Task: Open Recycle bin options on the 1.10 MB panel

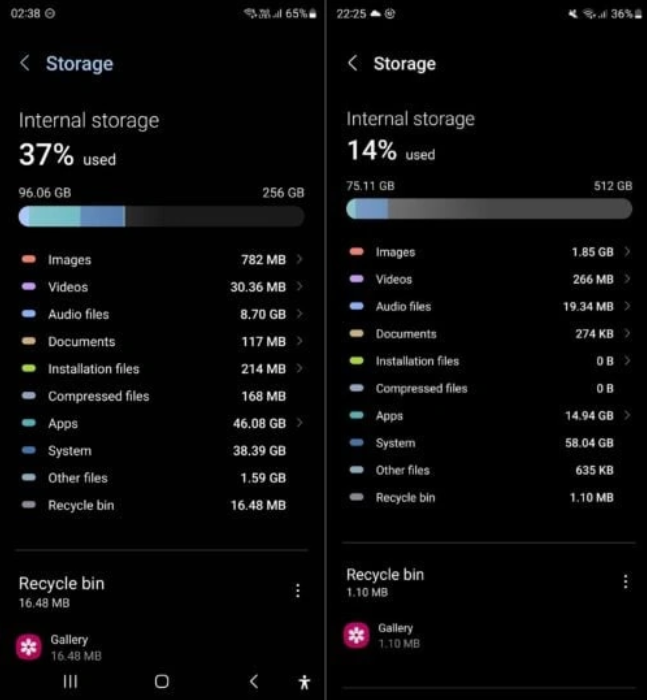Action: pyautogui.click(x=626, y=582)
